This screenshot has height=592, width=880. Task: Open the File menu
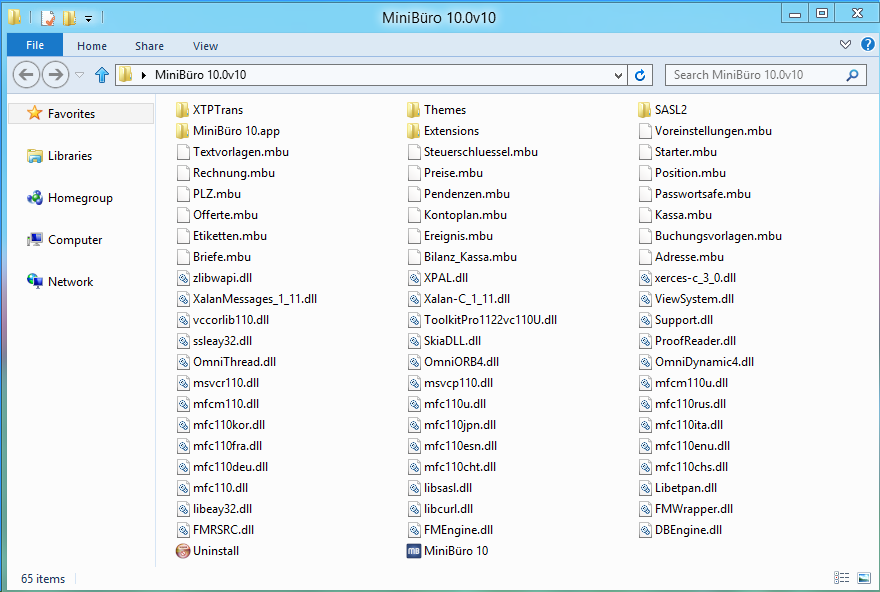[x=35, y=45]
